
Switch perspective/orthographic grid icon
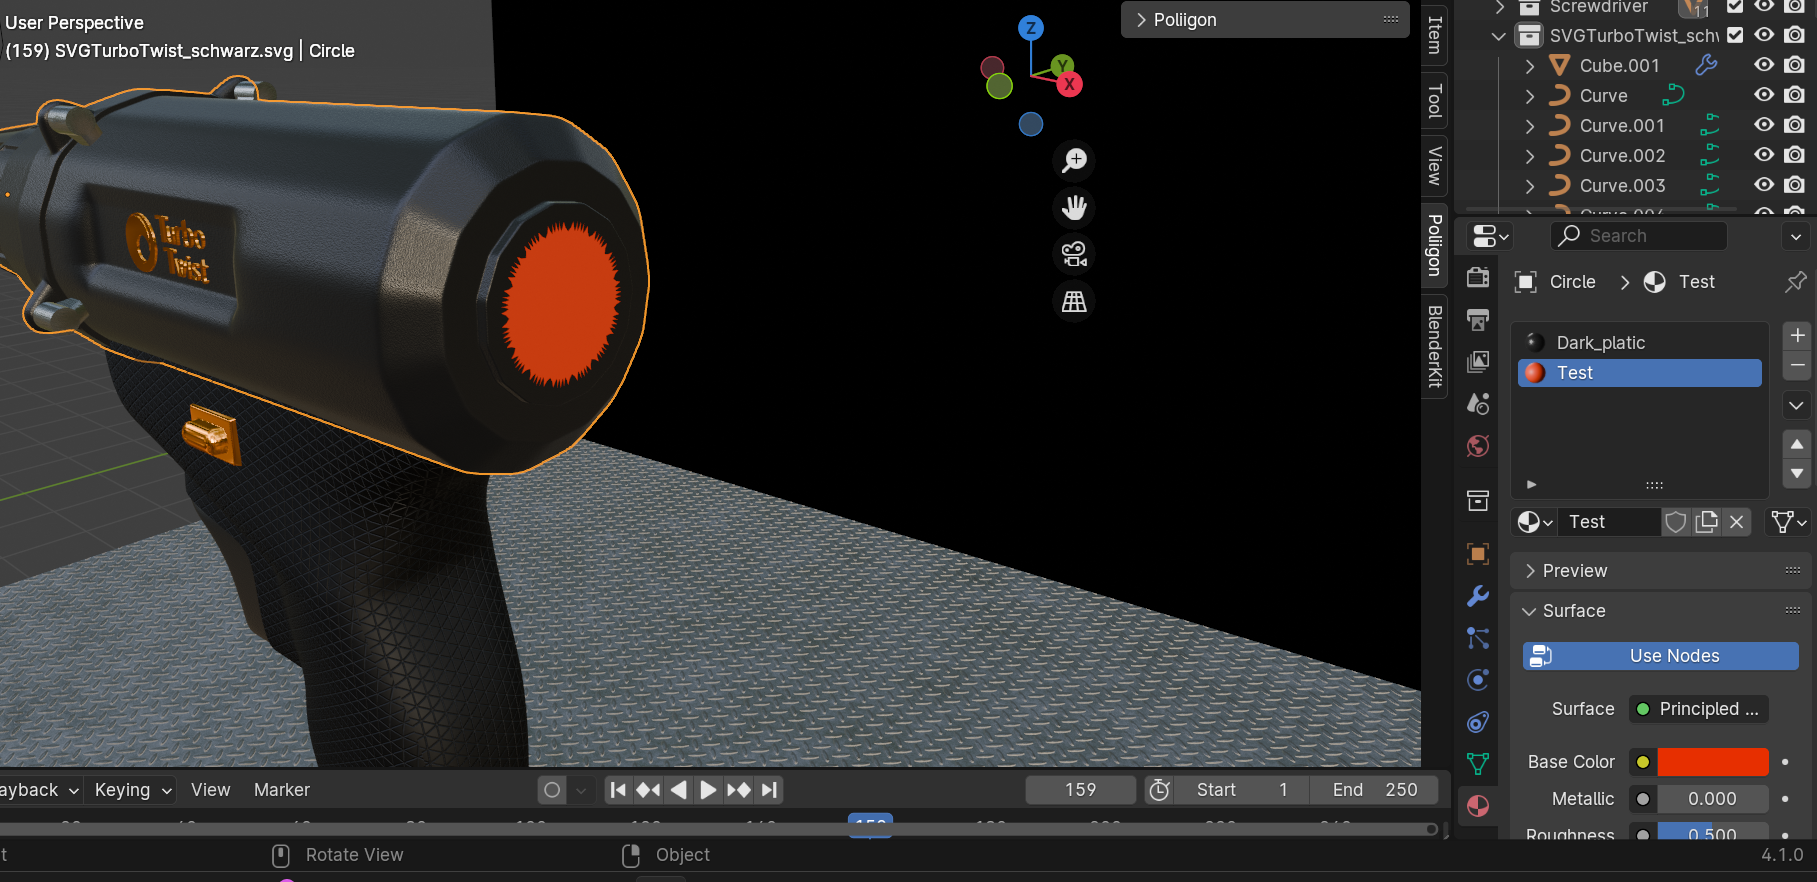(1075, 301)
